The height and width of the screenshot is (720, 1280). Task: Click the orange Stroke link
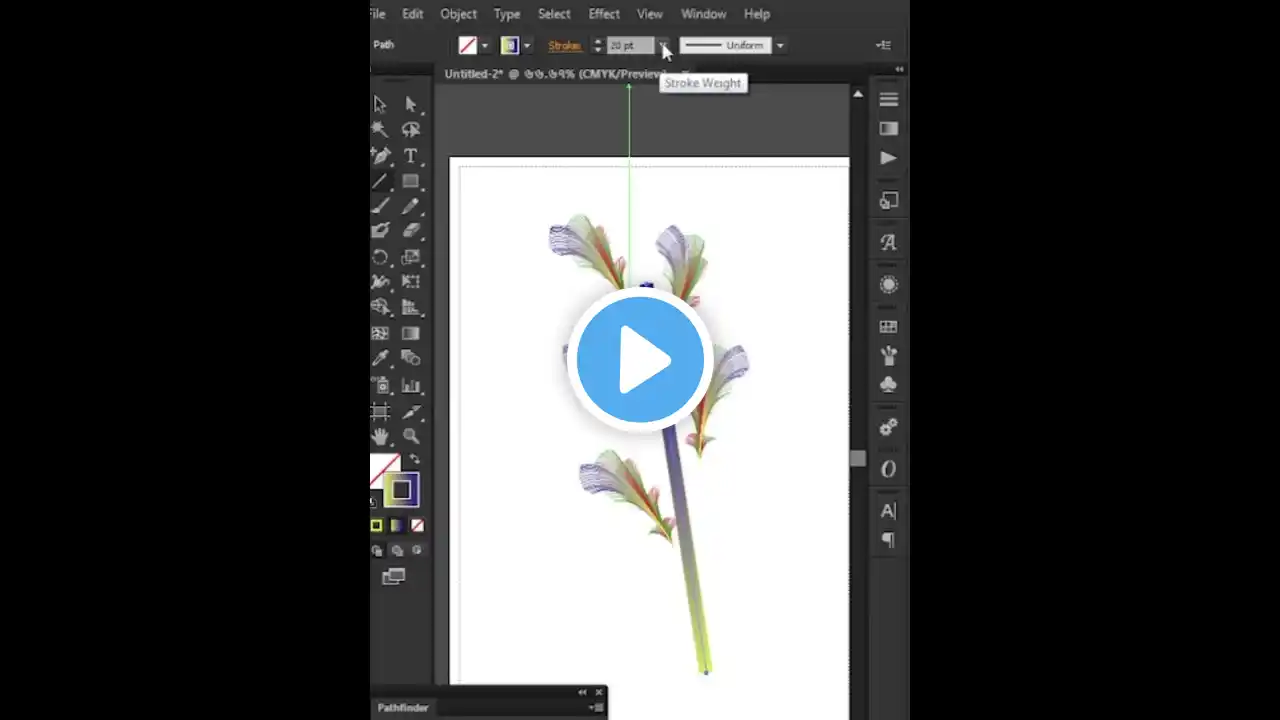coord(565,45)
